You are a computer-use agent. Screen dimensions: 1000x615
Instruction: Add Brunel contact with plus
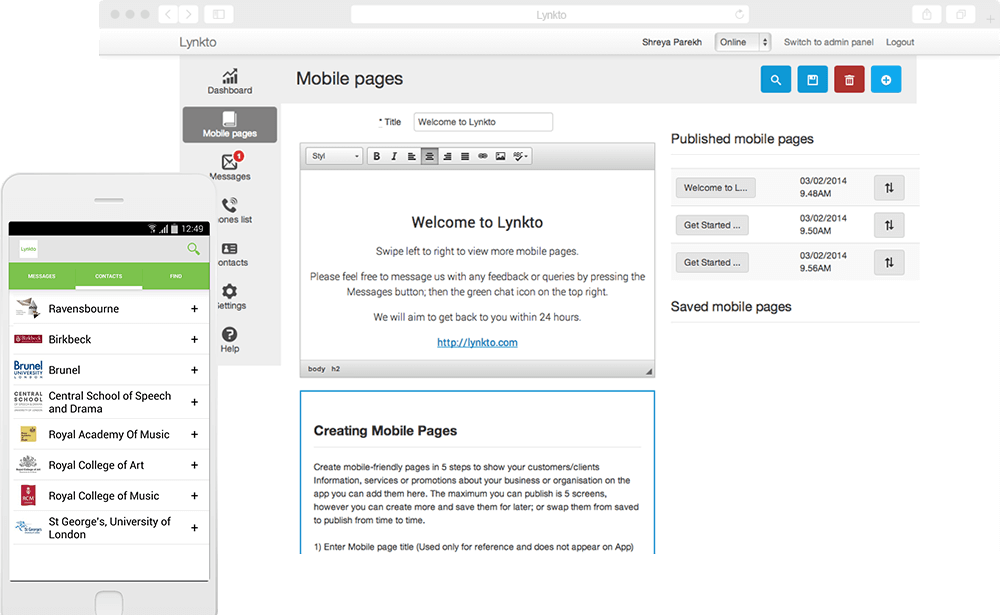point(194,370)
